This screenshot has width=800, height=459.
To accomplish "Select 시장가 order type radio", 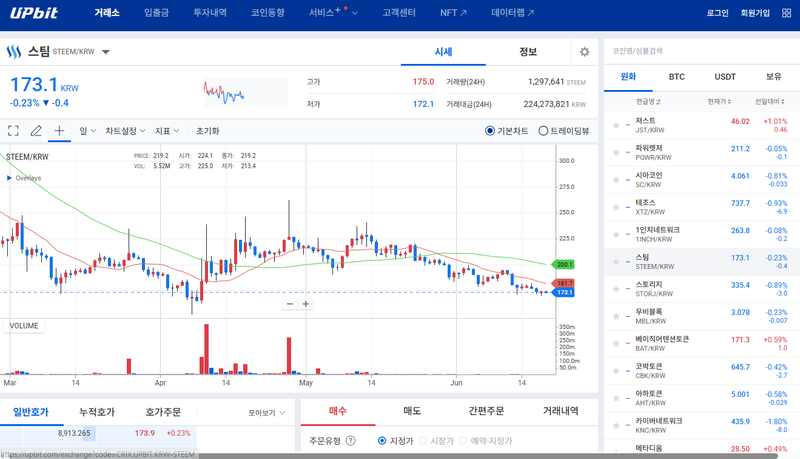I will 422,441.
